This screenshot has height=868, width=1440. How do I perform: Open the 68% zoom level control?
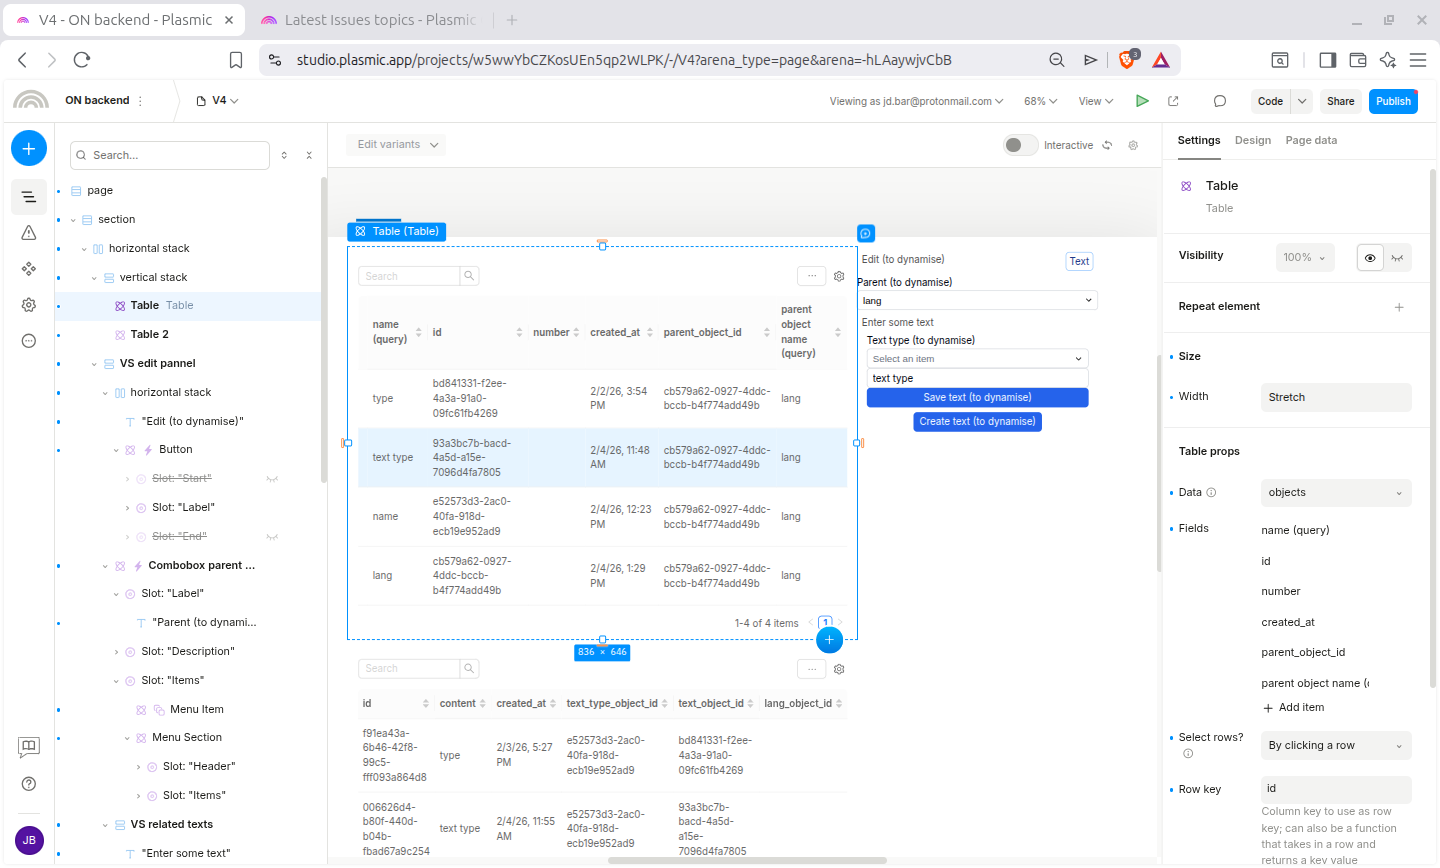(x=1040, y=101)
